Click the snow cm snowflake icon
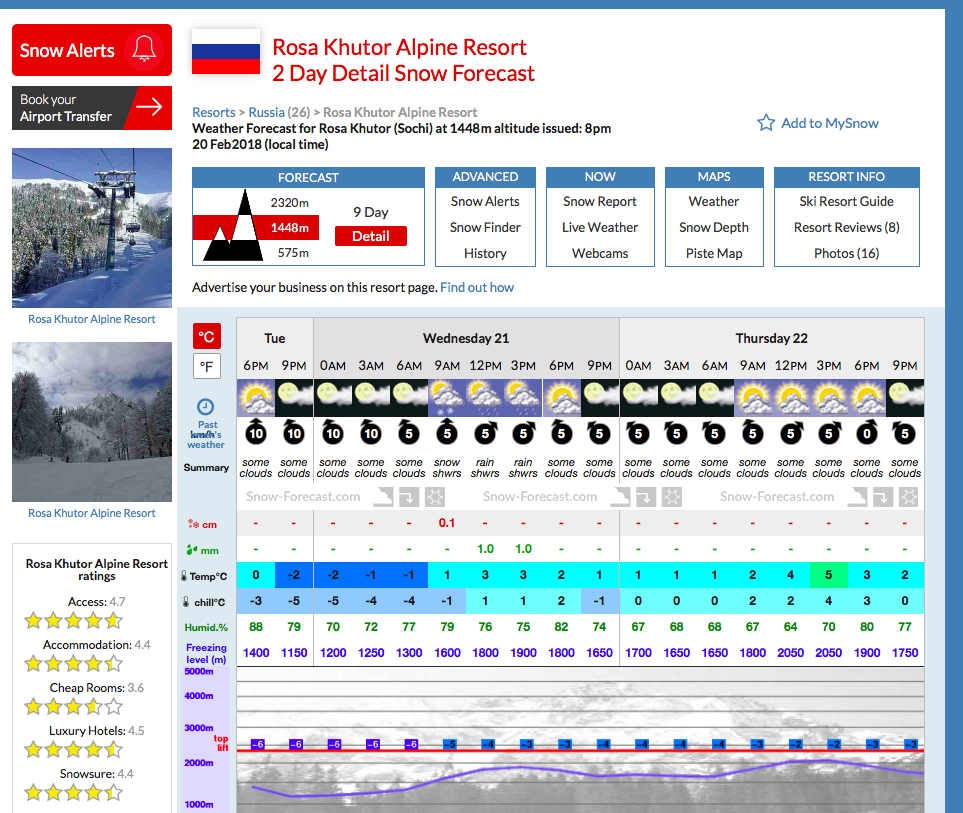This screenshot has width=963, height=813. (193, 524)
